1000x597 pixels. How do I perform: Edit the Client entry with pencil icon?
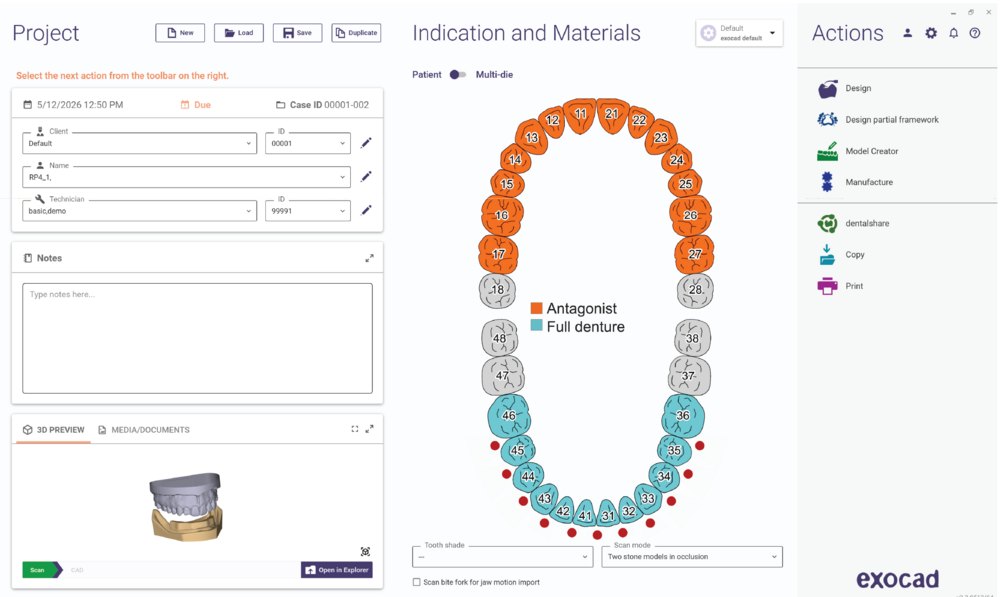(x=366, y=143)
